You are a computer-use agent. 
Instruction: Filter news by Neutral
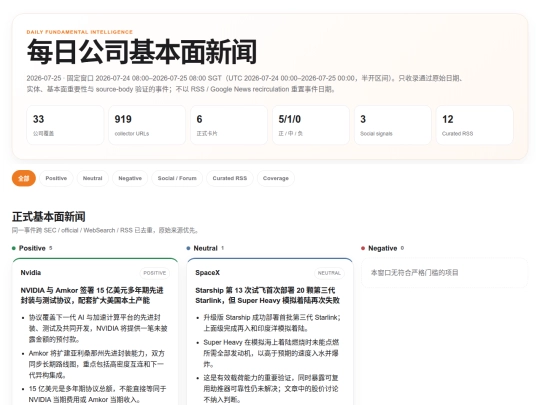(x=93, y=178)
